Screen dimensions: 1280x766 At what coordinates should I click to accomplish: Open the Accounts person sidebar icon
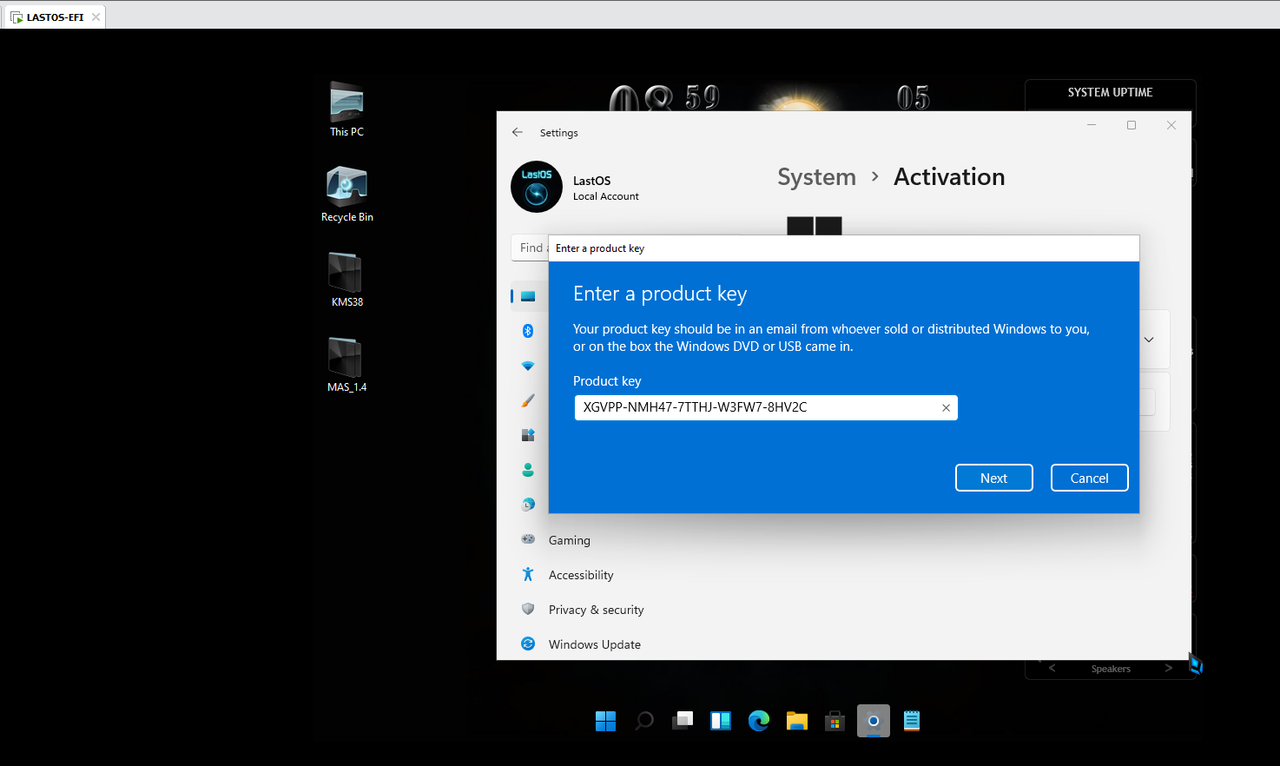click(528, 470)
